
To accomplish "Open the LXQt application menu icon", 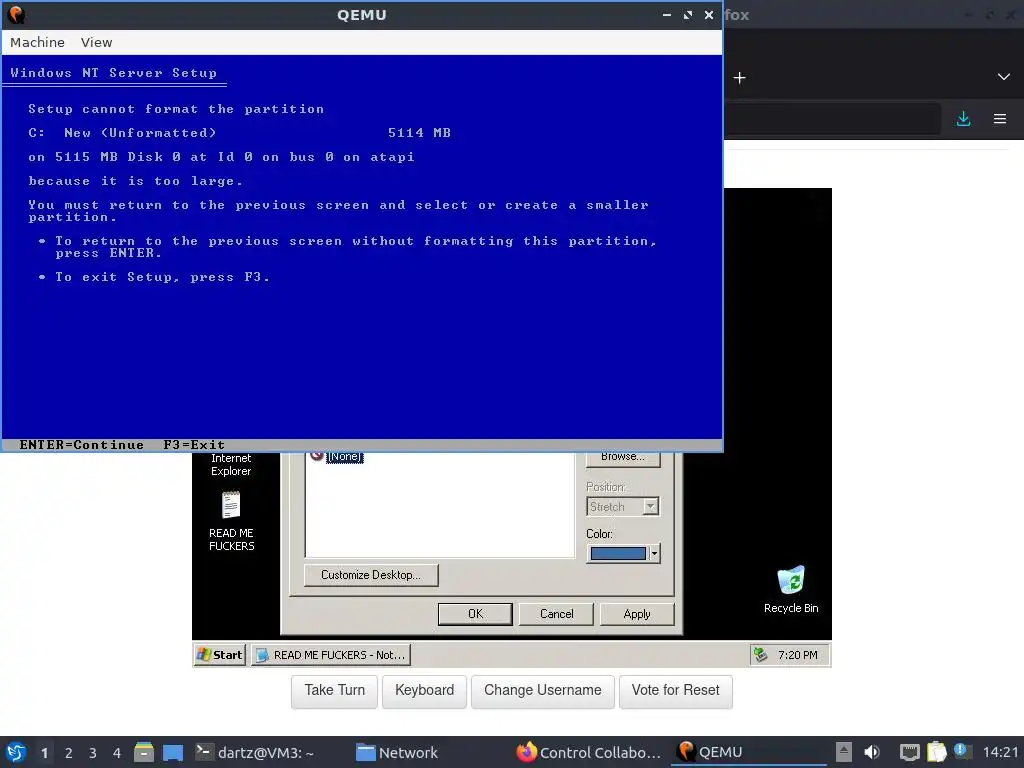I will (16, 752).
